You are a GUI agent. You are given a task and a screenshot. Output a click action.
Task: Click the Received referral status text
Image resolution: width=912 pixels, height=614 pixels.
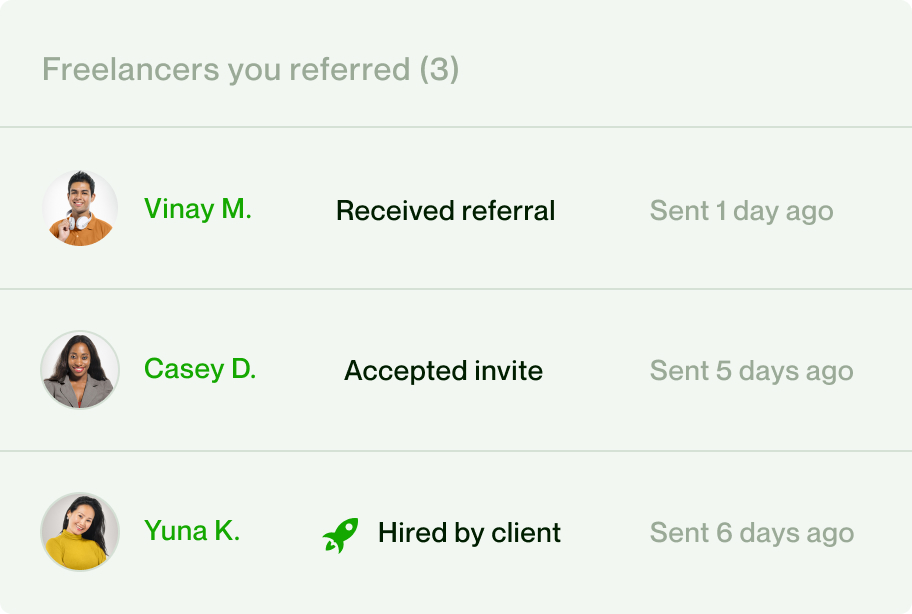445,210
